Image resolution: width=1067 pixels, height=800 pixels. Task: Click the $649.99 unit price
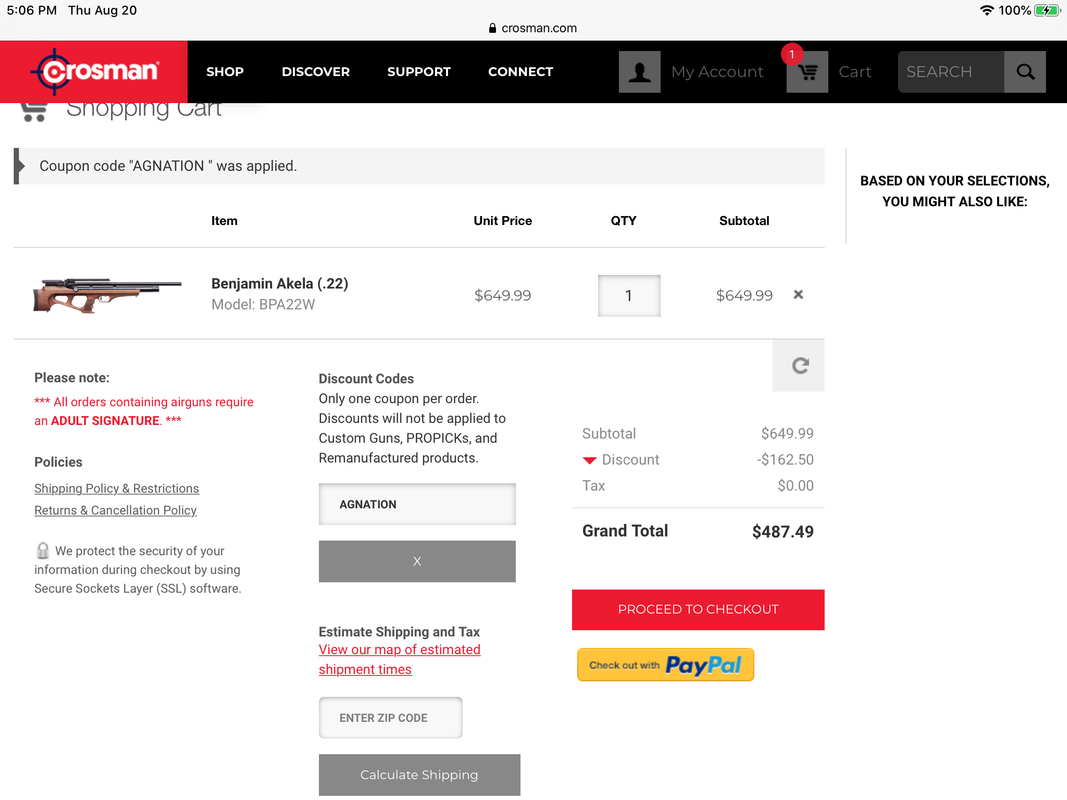(503, 295)
